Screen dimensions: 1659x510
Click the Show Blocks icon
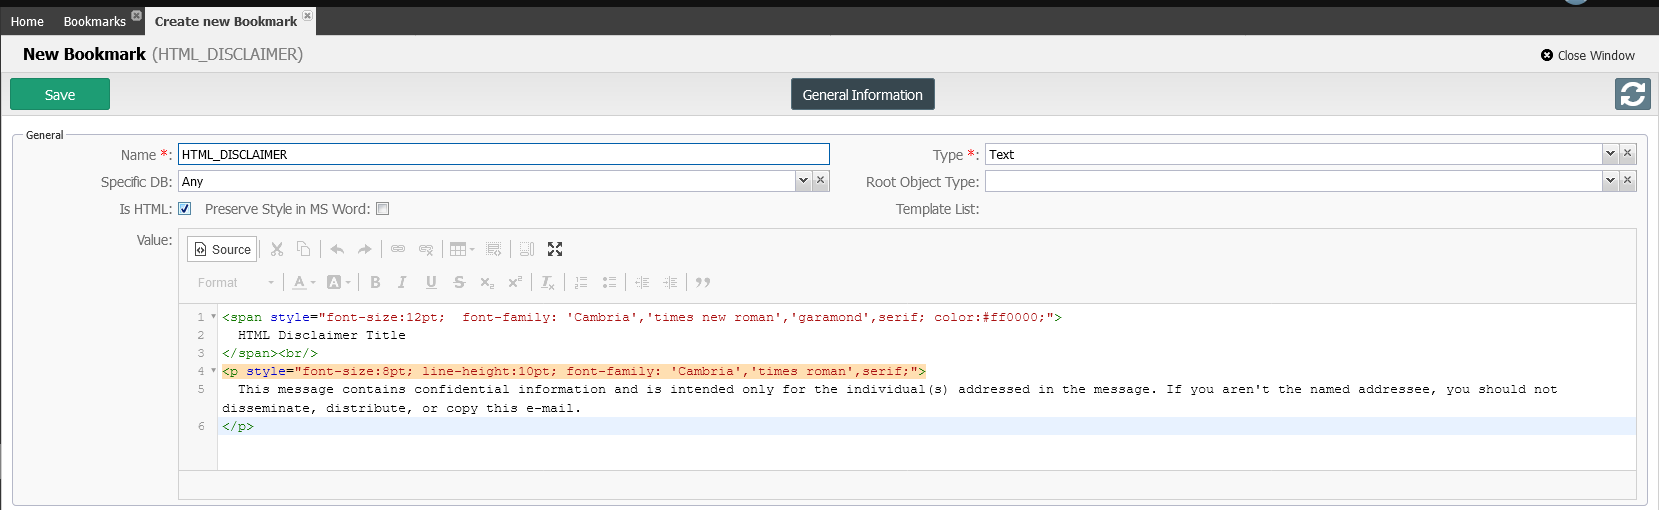(x=527, y=249)
